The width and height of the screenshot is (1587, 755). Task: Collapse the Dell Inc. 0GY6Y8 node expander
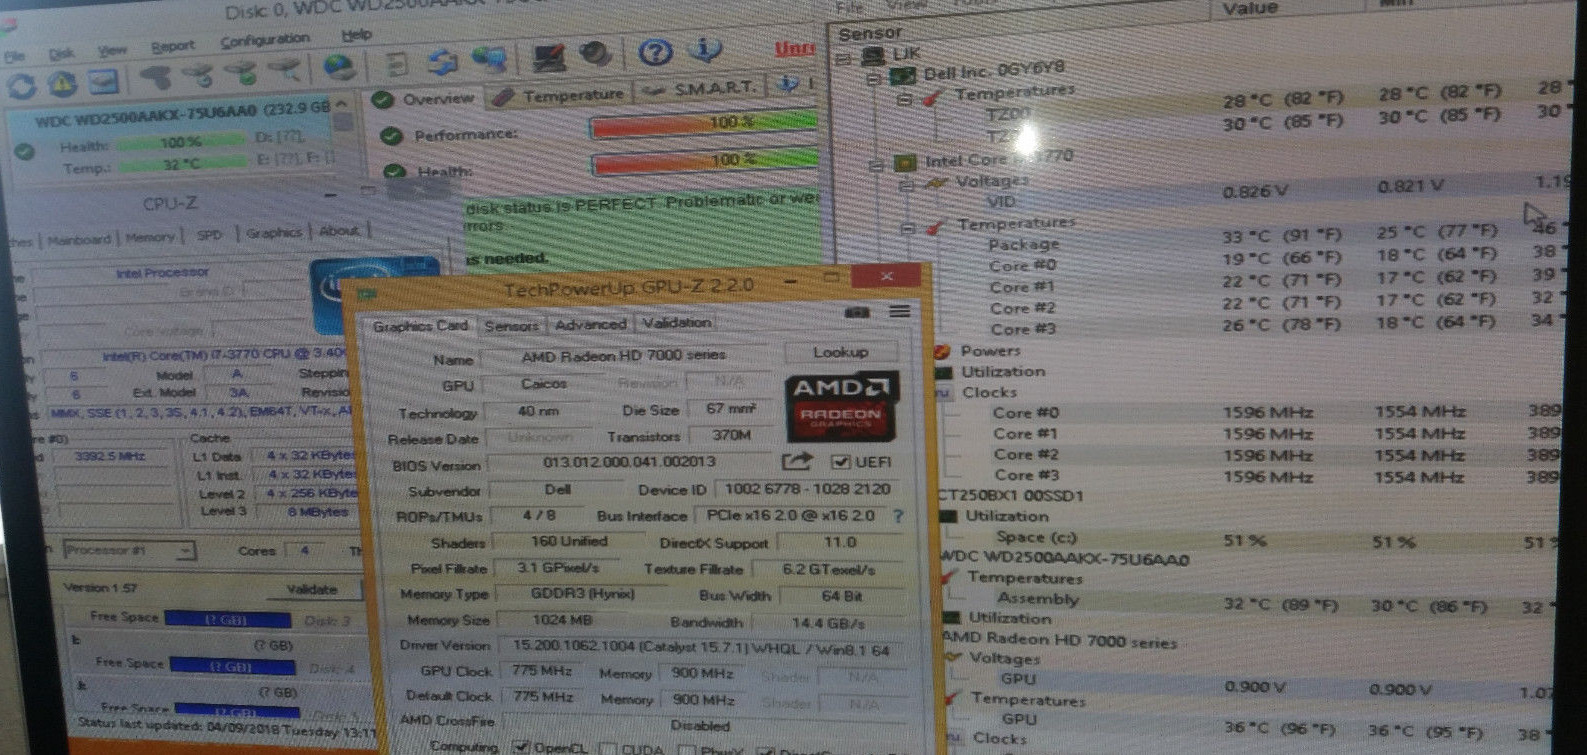[x=874, y=77]
